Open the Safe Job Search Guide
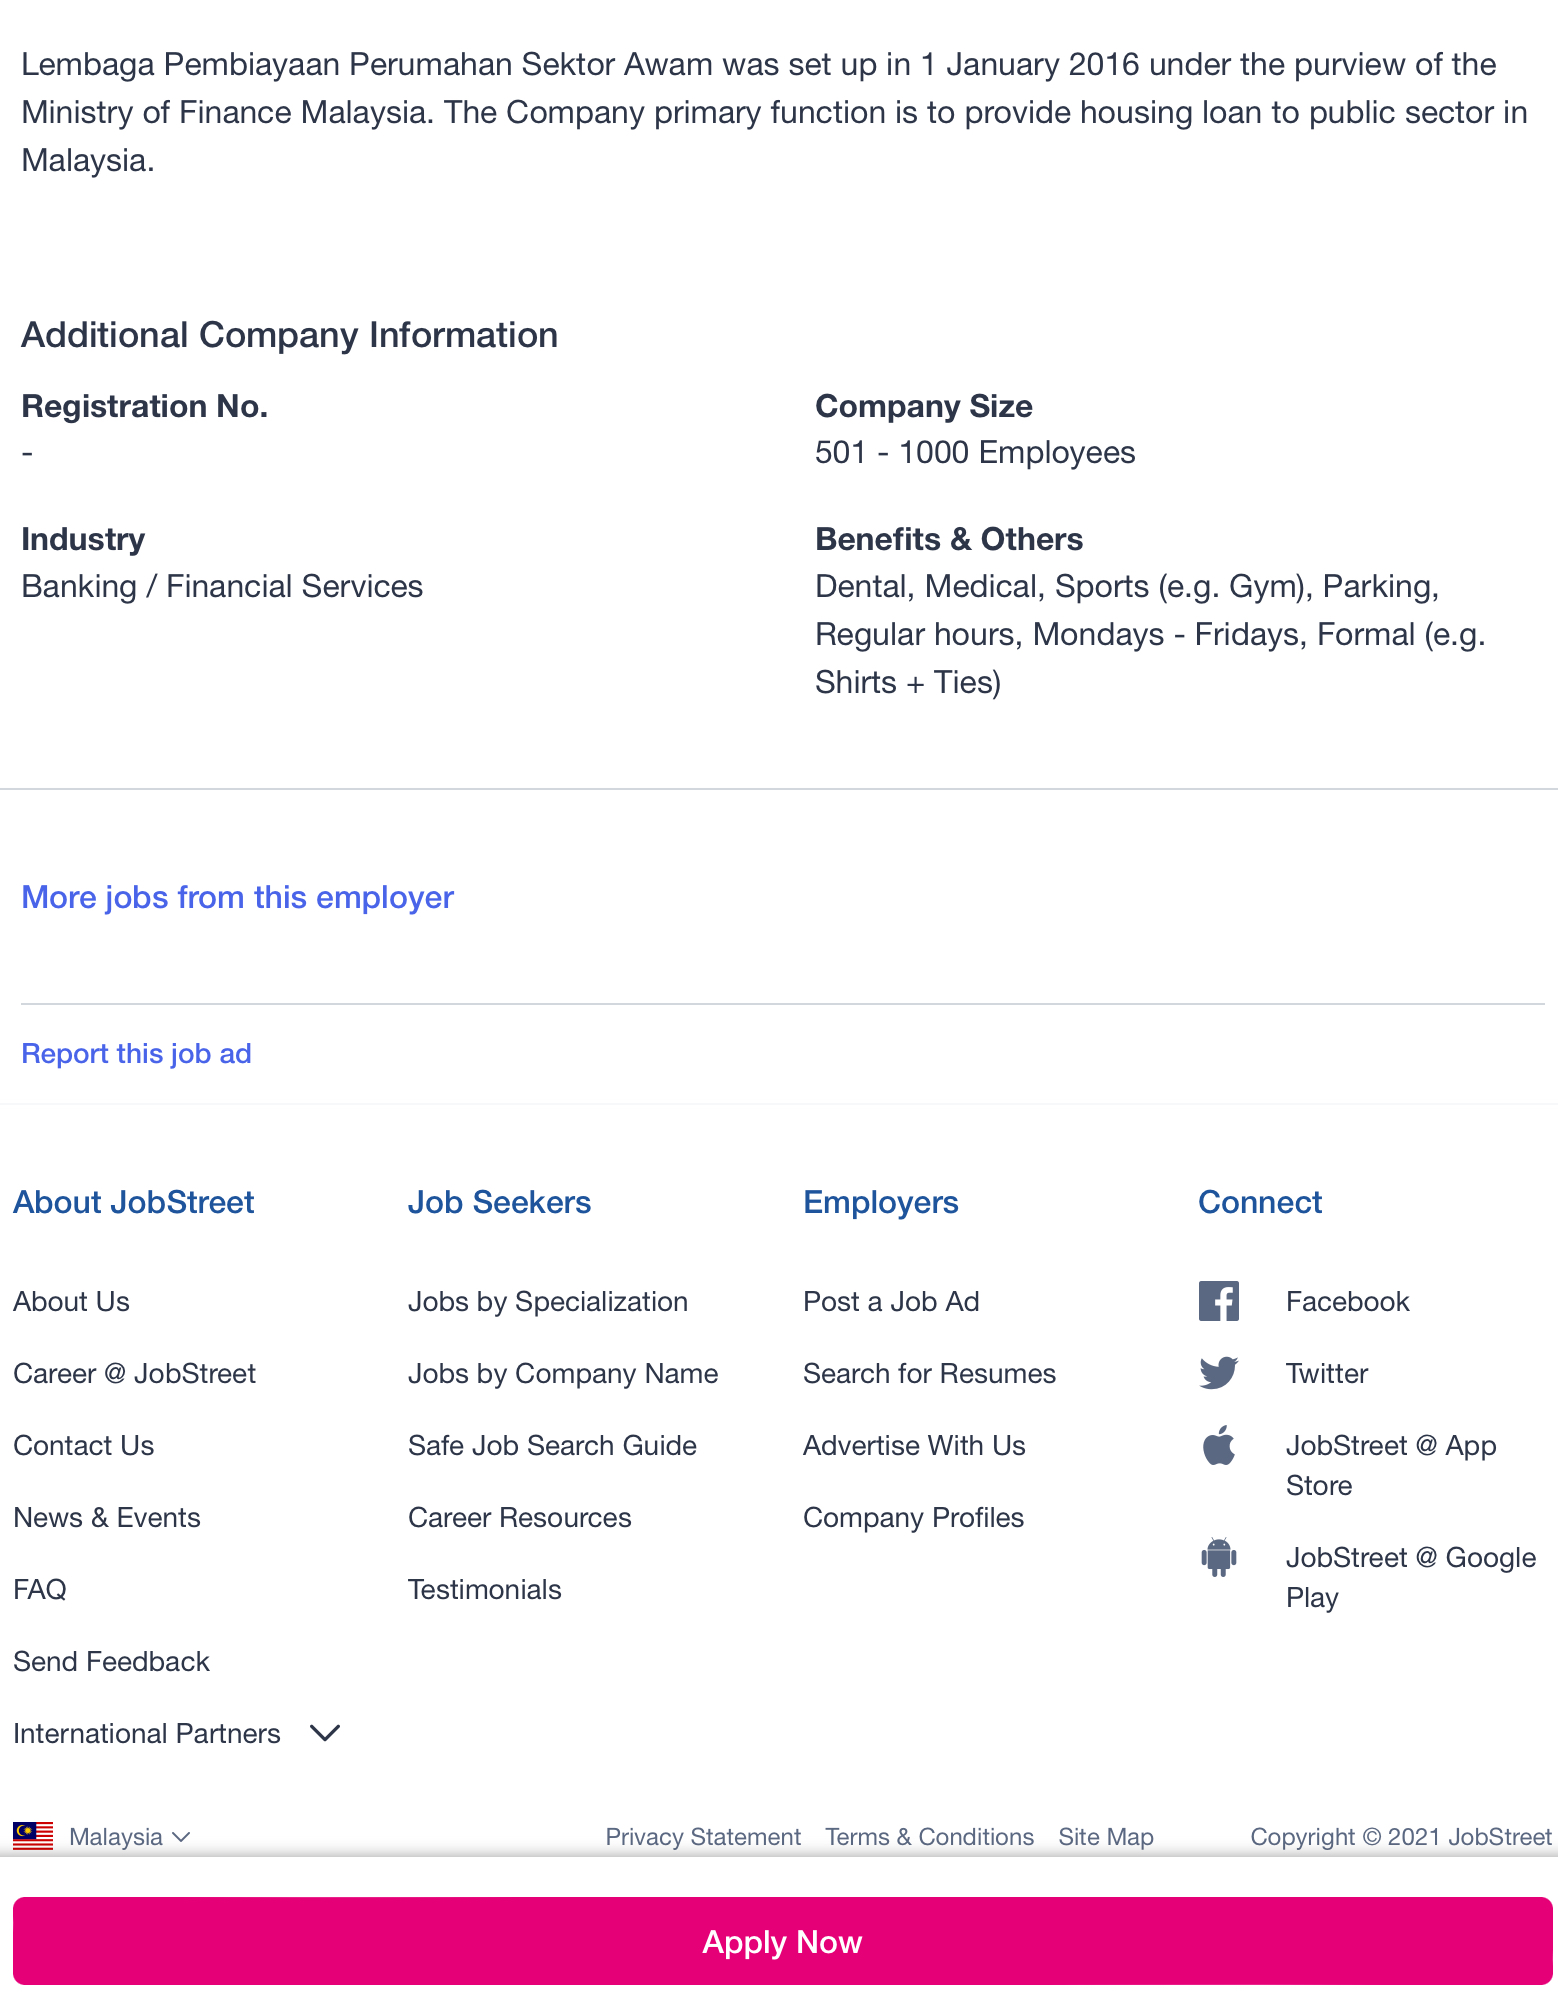The image size is (1558, 1995). click(x=552, y=1446)
